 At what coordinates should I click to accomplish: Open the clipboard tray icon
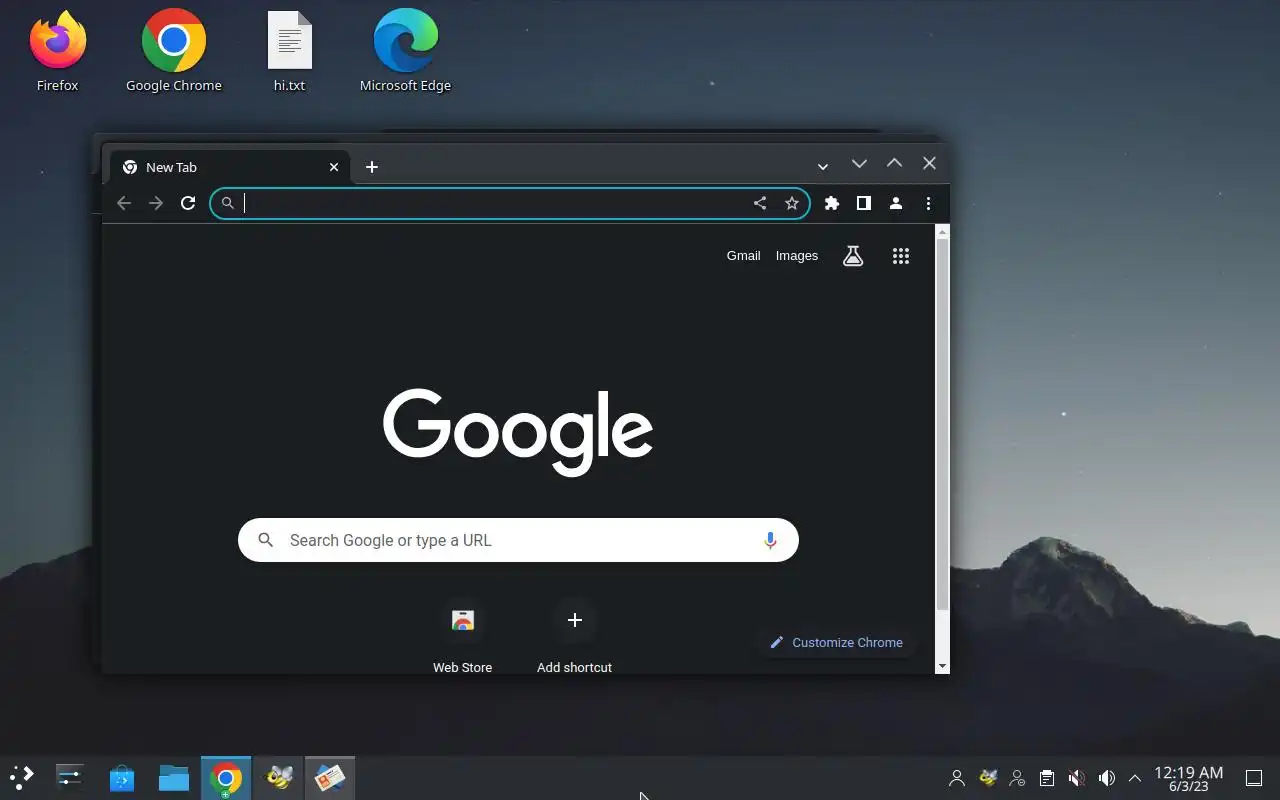(x=1046, y=778)
